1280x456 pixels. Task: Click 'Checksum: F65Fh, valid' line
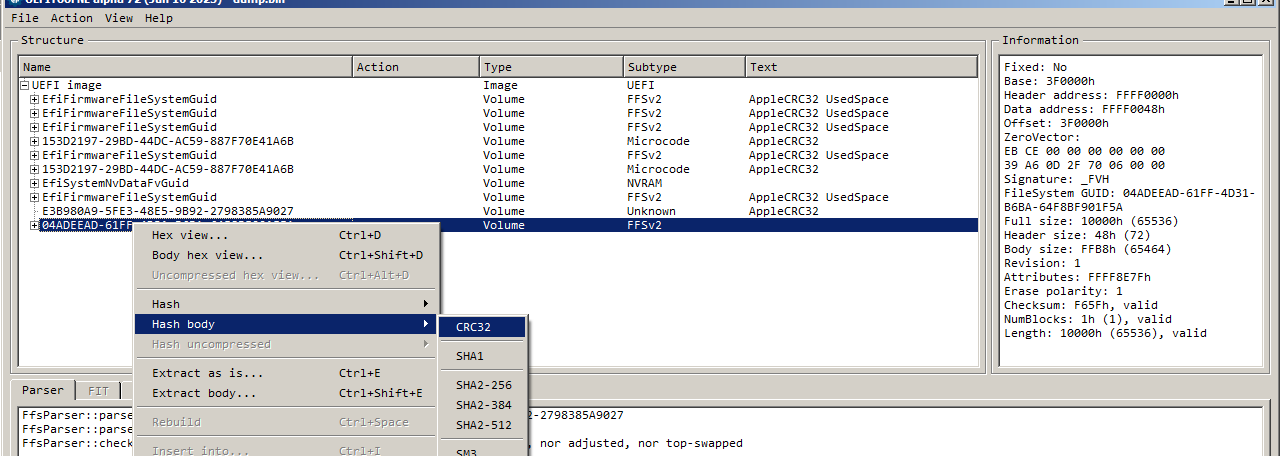(1084, 305)
